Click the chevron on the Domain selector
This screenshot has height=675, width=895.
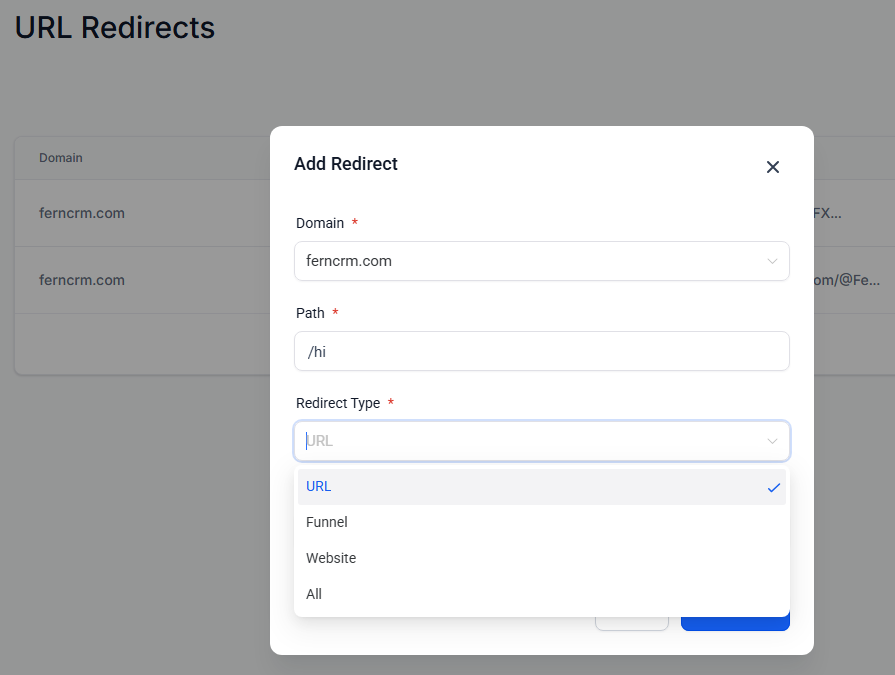click(x=771, y=261)
